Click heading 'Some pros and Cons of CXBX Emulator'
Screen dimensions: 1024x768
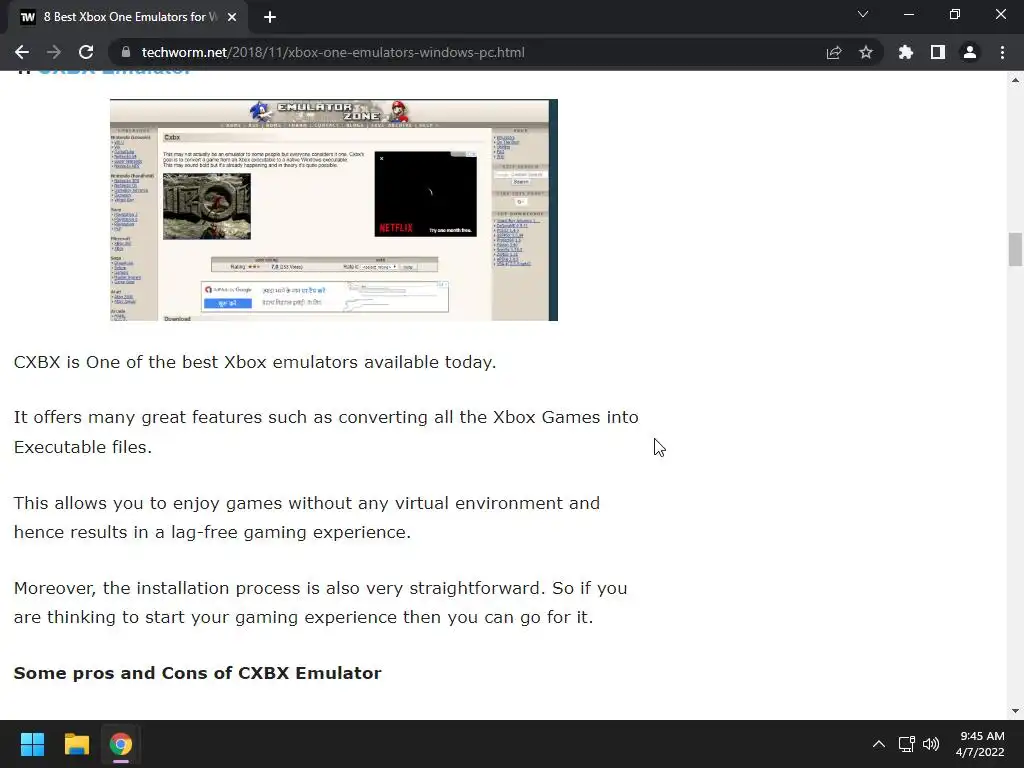coord(197,673)
